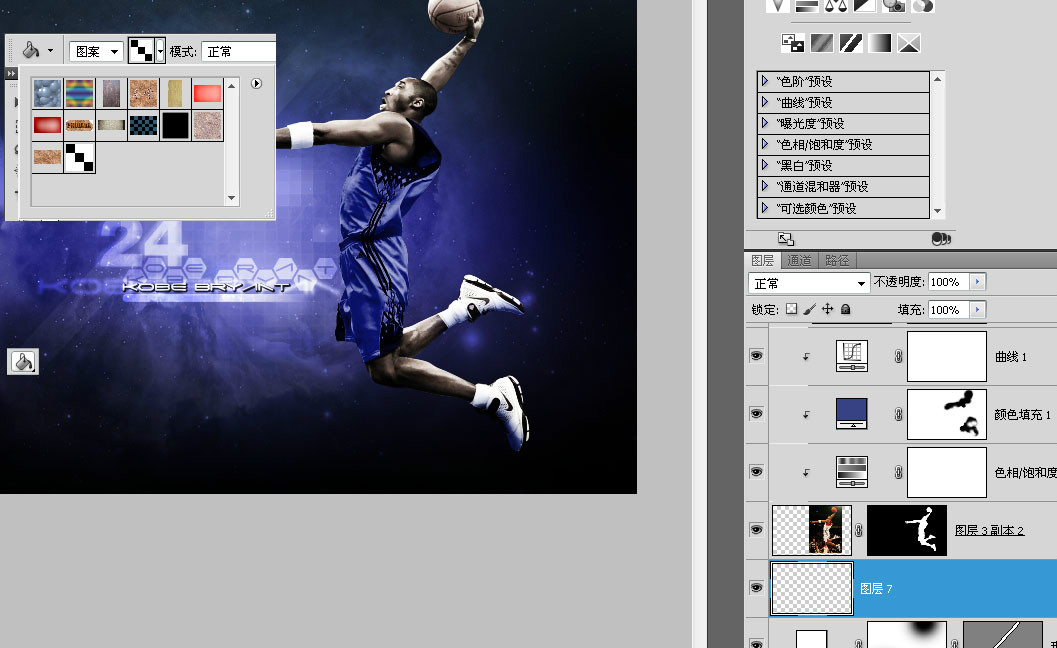Toggle mask link on 图层 3 副本 2
Viewport: 1057px width, 648px height.
click(859, 530)
